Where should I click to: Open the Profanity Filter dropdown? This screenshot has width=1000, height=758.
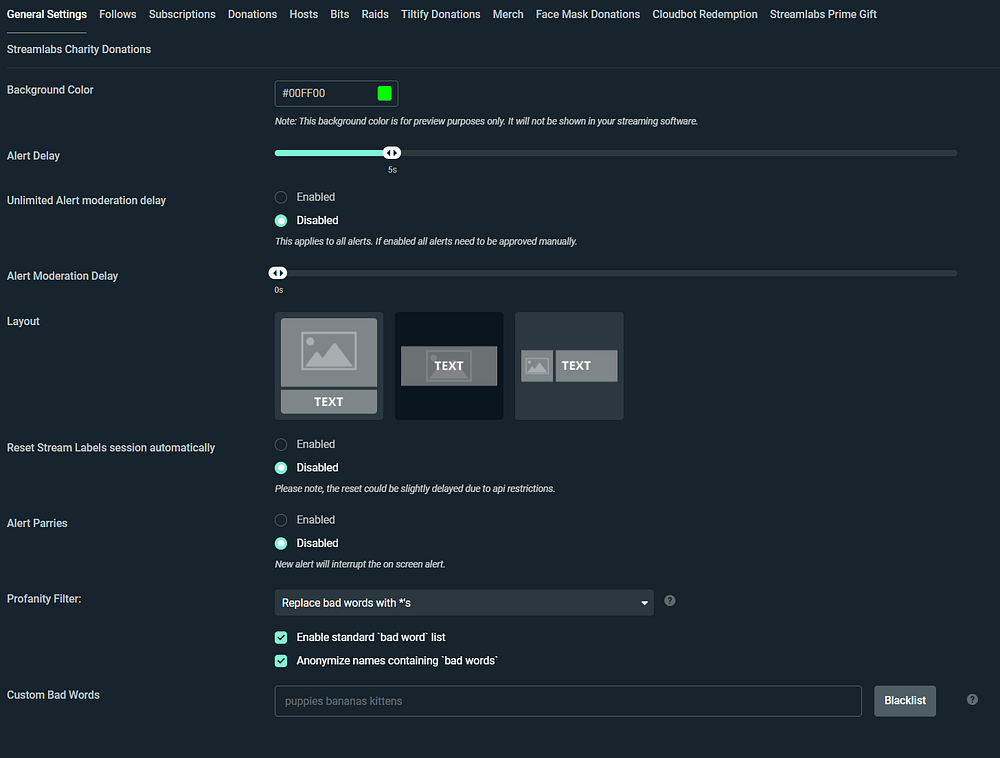pyautogui.click(x=464, y=602)
